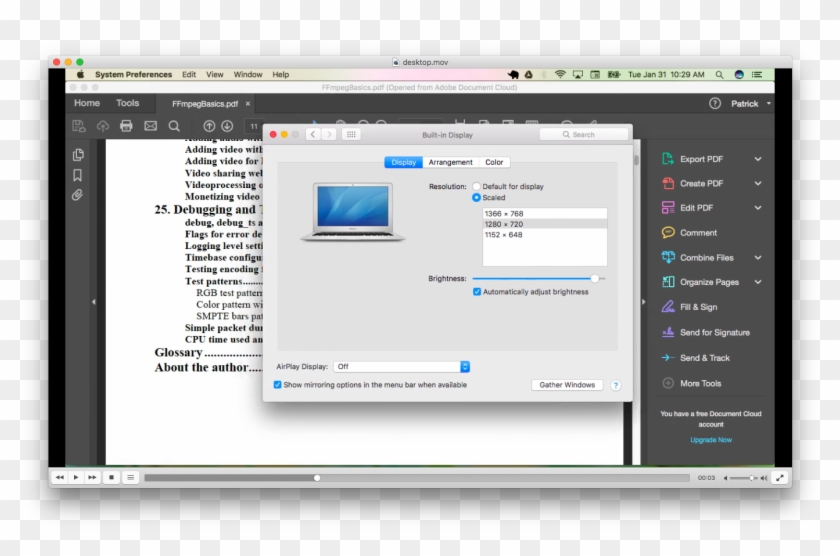
Task: Open the View menu in menu bar
Action: [x=215, y=74]
